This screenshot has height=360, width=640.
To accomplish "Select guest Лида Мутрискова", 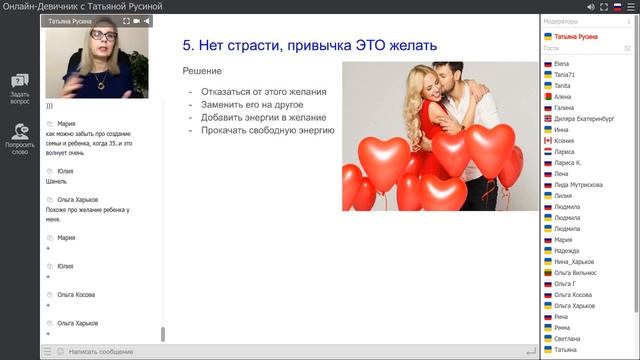I will tap(578, 185).
